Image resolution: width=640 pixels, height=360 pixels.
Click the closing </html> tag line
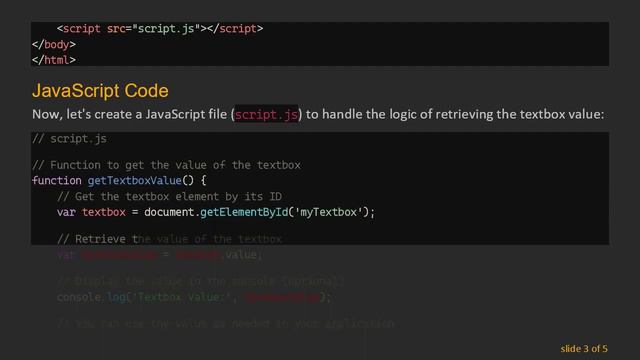tap(54, 60)
